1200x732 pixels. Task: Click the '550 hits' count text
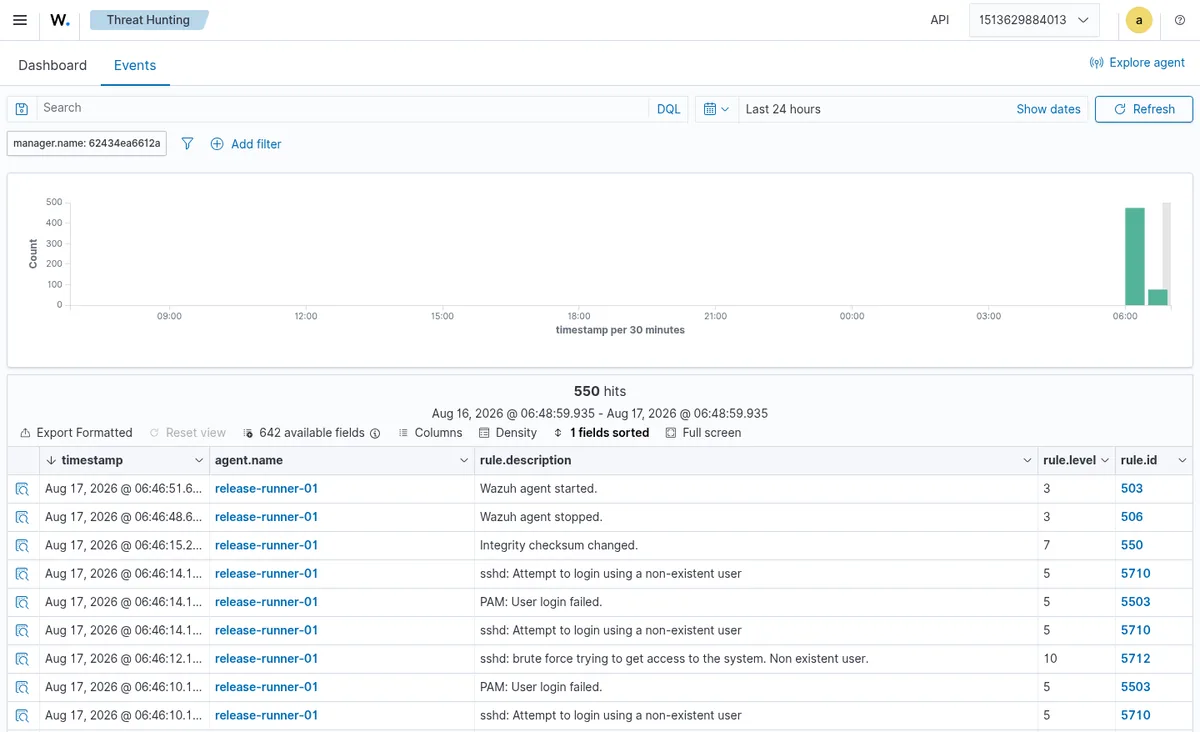(600, 391)
